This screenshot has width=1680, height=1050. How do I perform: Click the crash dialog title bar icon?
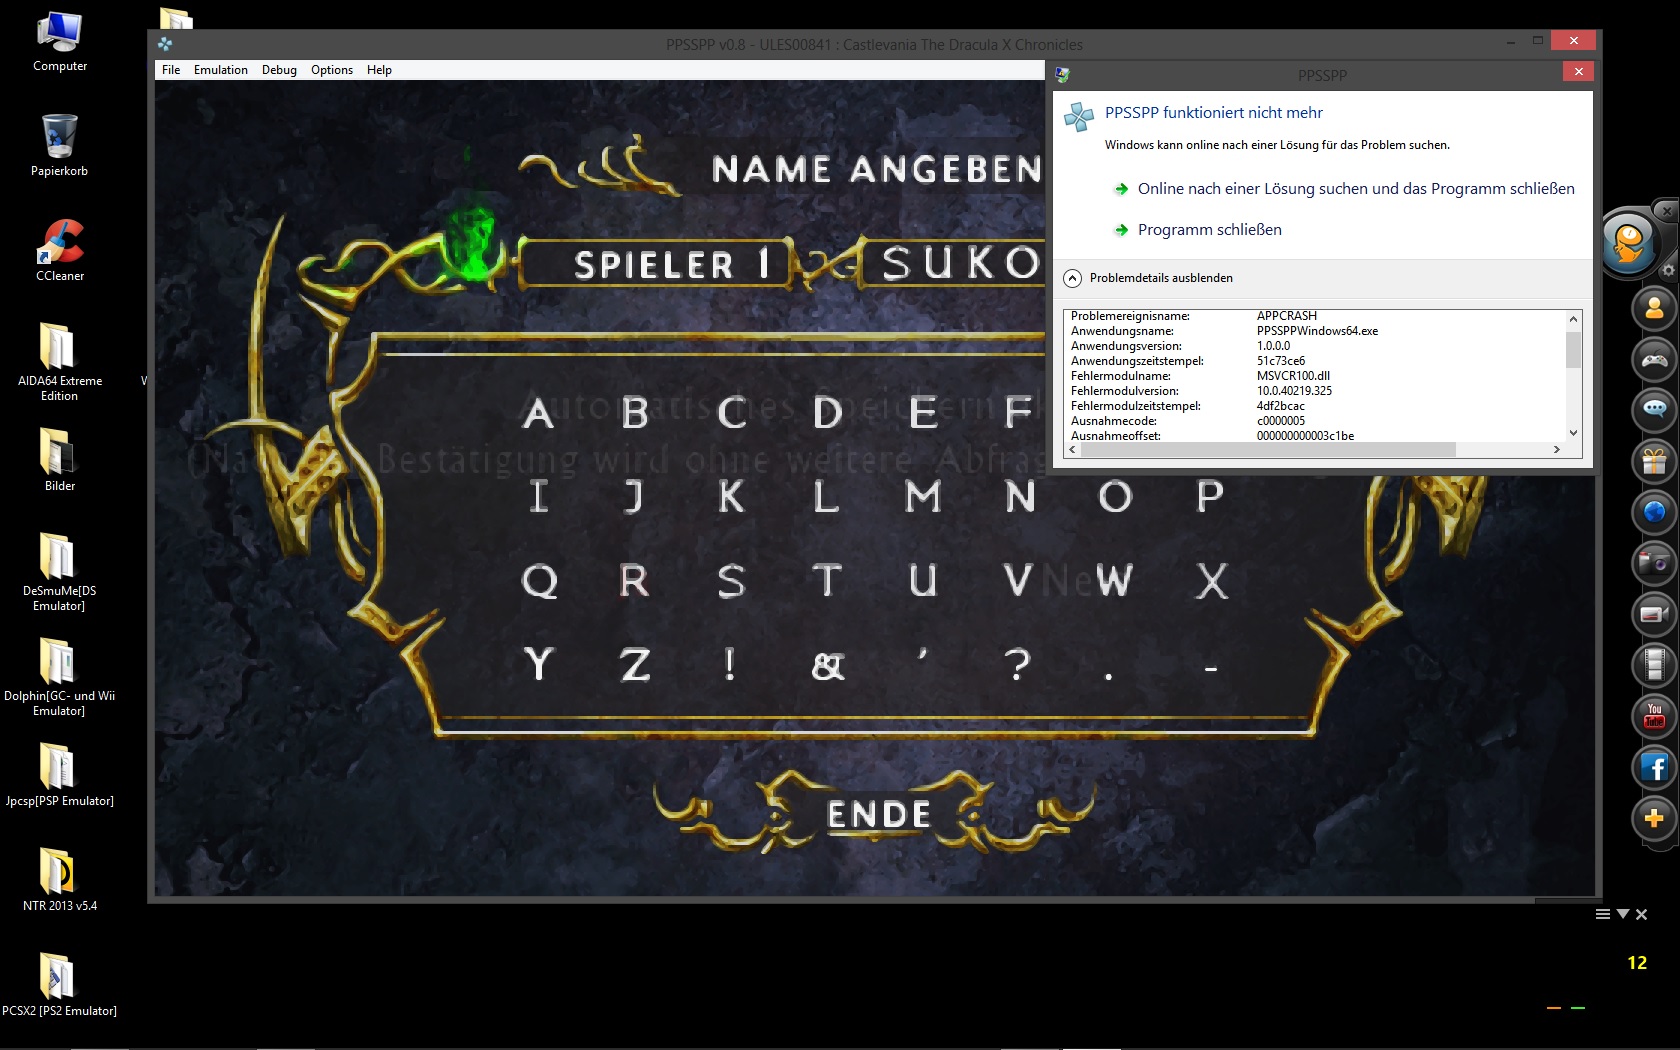tap(1062, 75)
